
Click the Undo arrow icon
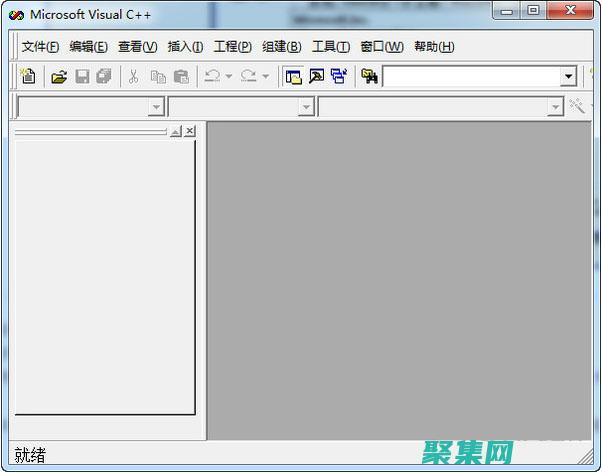(x=212, y=76)
